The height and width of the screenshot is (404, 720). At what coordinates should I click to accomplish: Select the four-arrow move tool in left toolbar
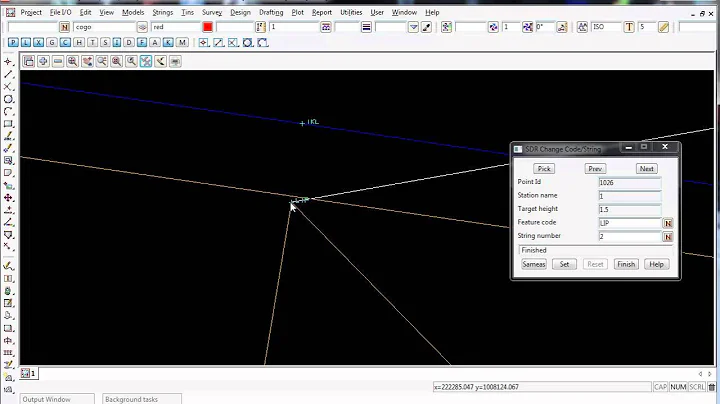click(8, 198)
